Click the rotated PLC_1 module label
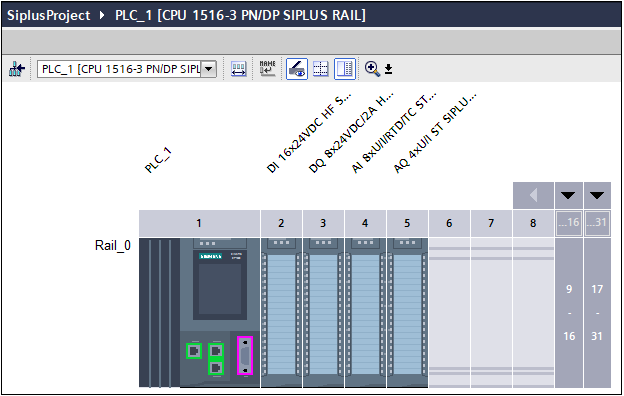 click(158, 160)
